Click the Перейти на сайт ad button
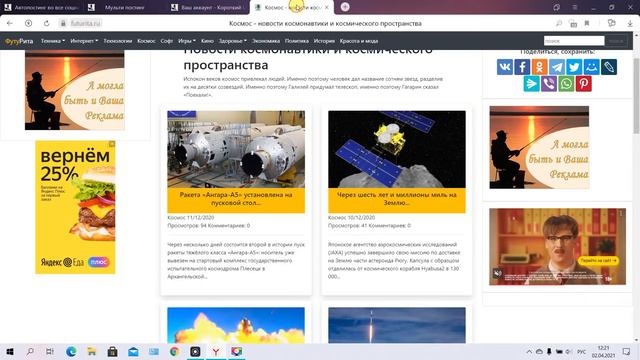The image size is (640, 360). point(598,260)
